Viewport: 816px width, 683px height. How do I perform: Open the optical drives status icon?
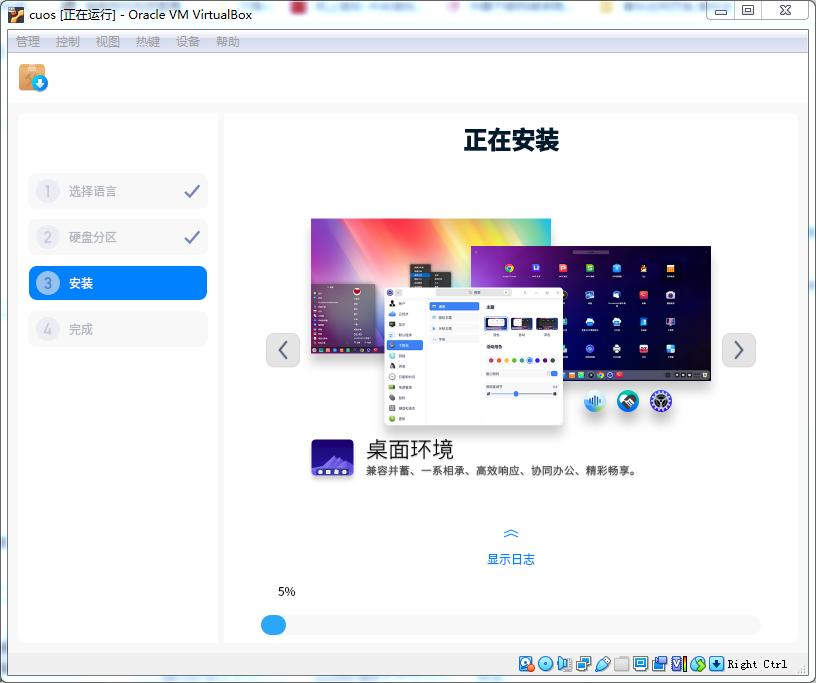546,663
